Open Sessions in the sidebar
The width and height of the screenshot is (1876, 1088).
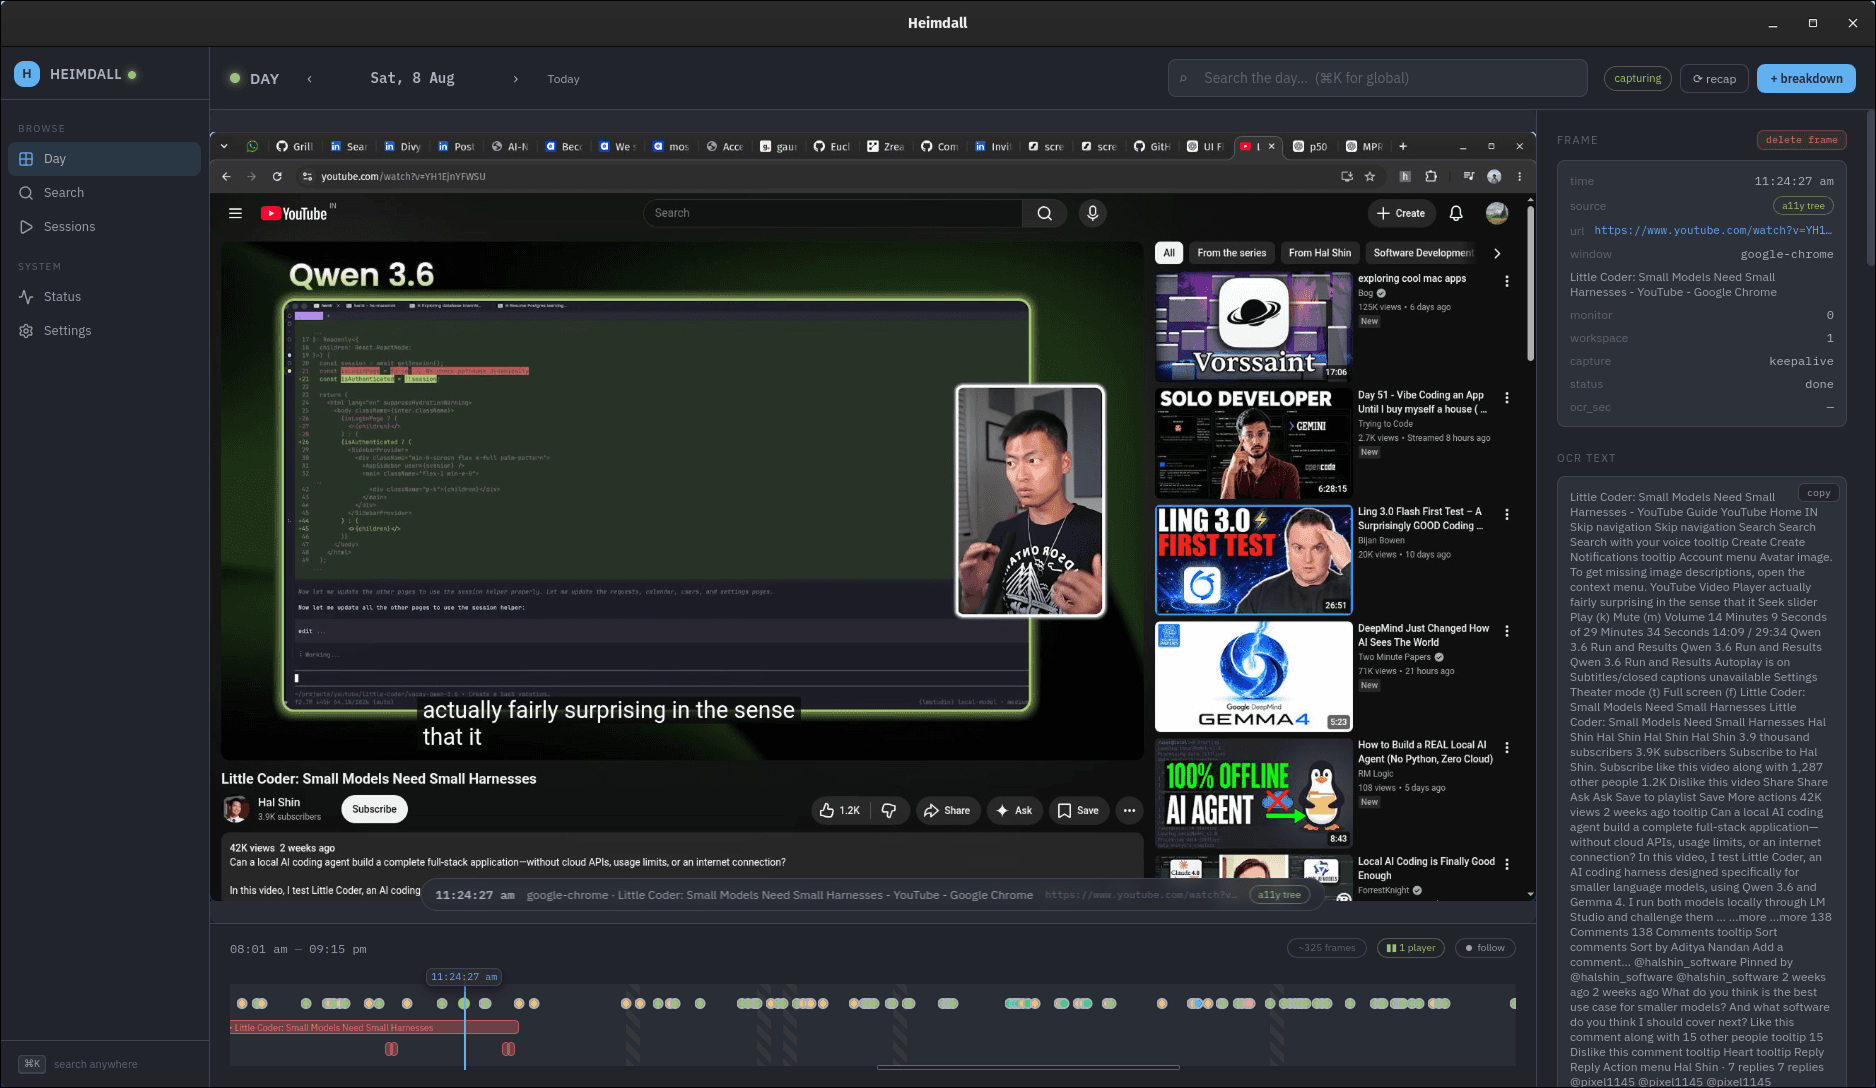point(105,227)
